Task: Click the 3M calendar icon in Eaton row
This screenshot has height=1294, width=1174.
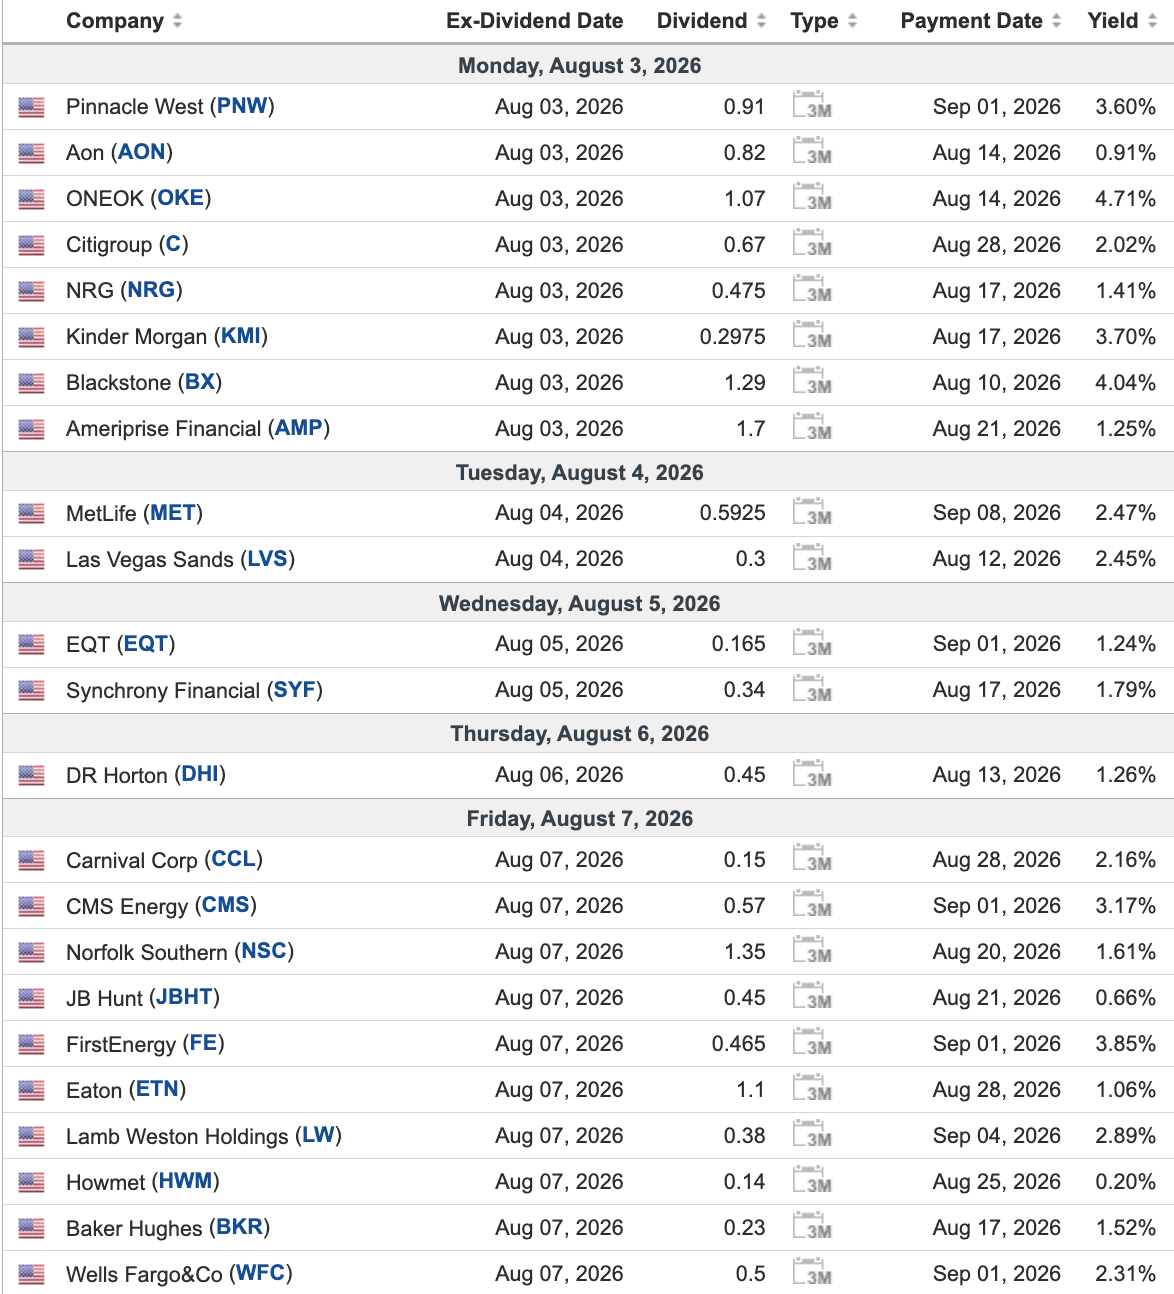Action: tap(812, 1088)
